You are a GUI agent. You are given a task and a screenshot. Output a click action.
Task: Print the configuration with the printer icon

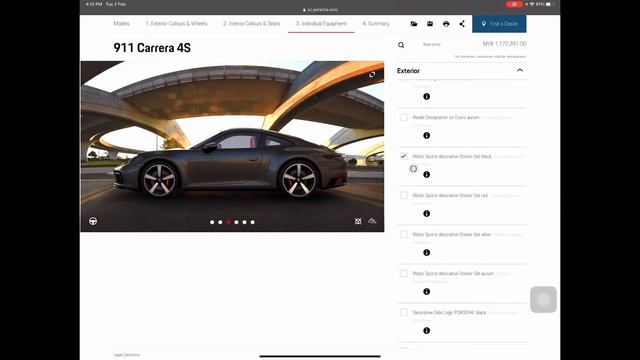pyautogui.click(x=446, y=24)
